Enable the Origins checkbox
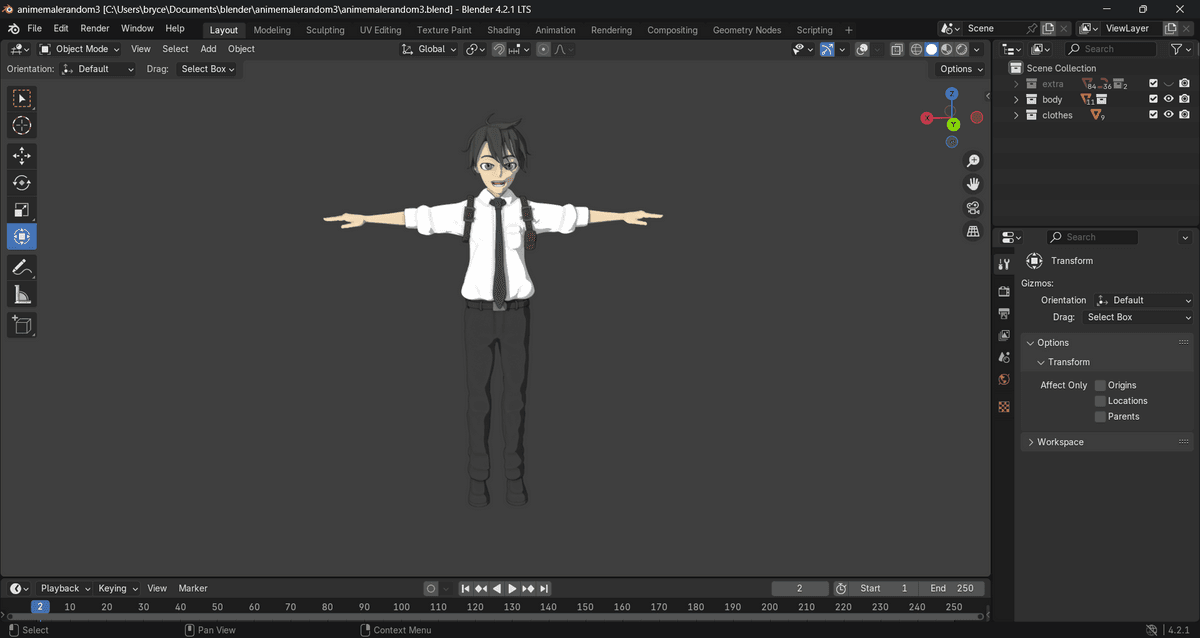 [1100, 385]
